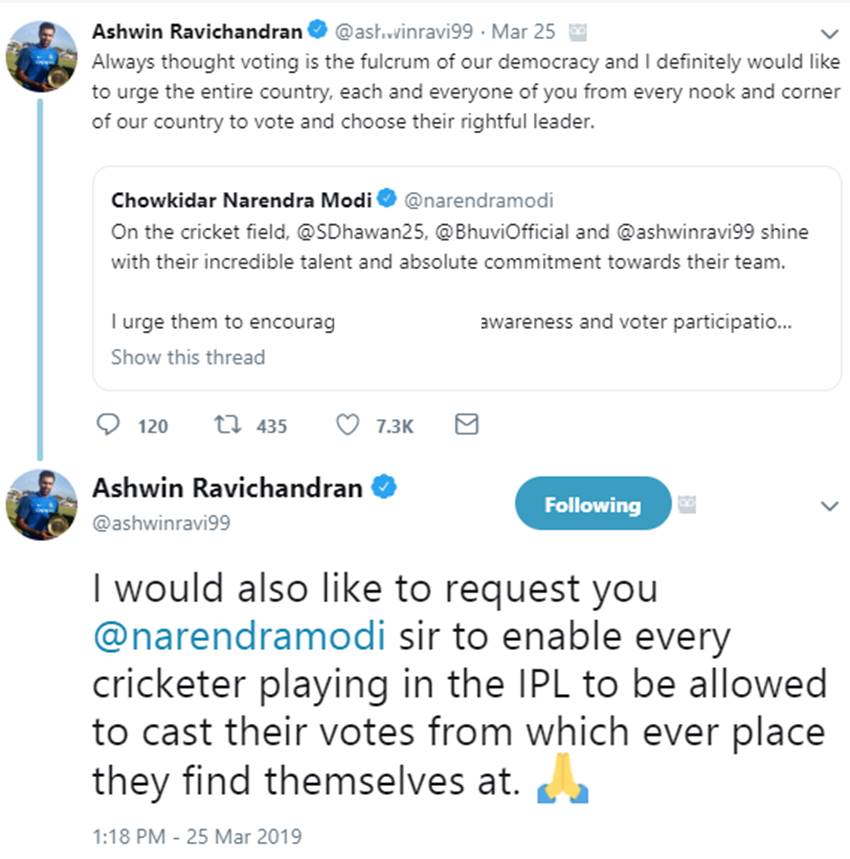Click small icon right of Following button
This screenshot has height=859, width=850.
tap(687, 505)
